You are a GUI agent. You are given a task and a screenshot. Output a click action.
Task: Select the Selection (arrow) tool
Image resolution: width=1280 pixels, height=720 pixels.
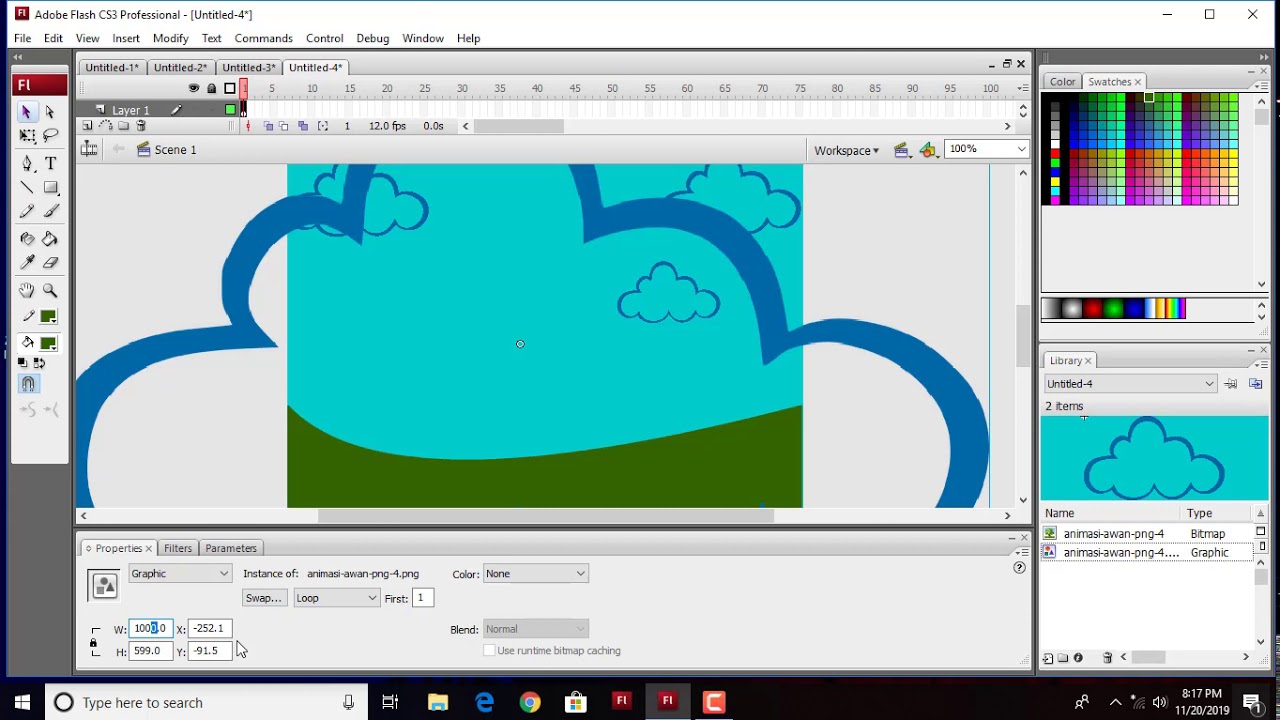tap(27, 112)
